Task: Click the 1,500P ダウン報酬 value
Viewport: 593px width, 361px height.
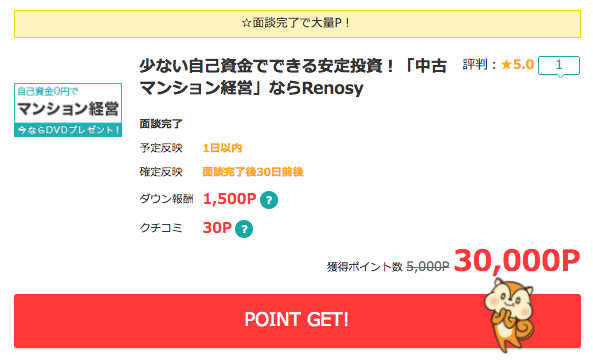Action: 230,199
